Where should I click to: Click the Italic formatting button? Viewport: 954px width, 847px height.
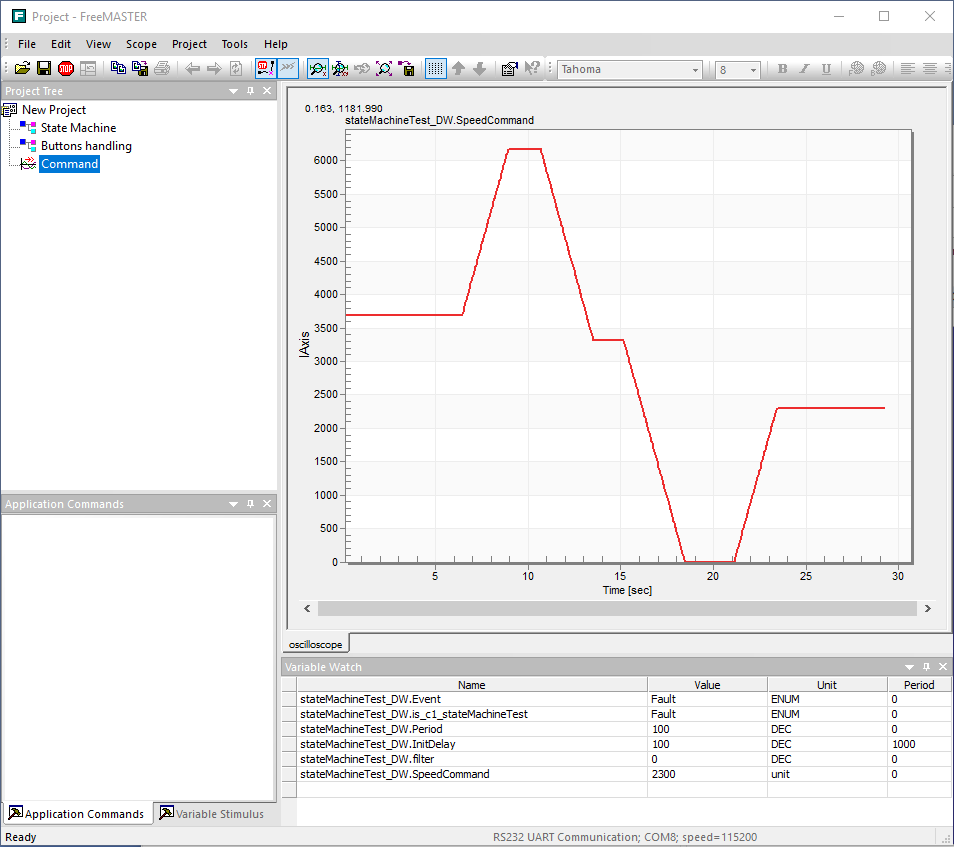[x=804, y=69]
